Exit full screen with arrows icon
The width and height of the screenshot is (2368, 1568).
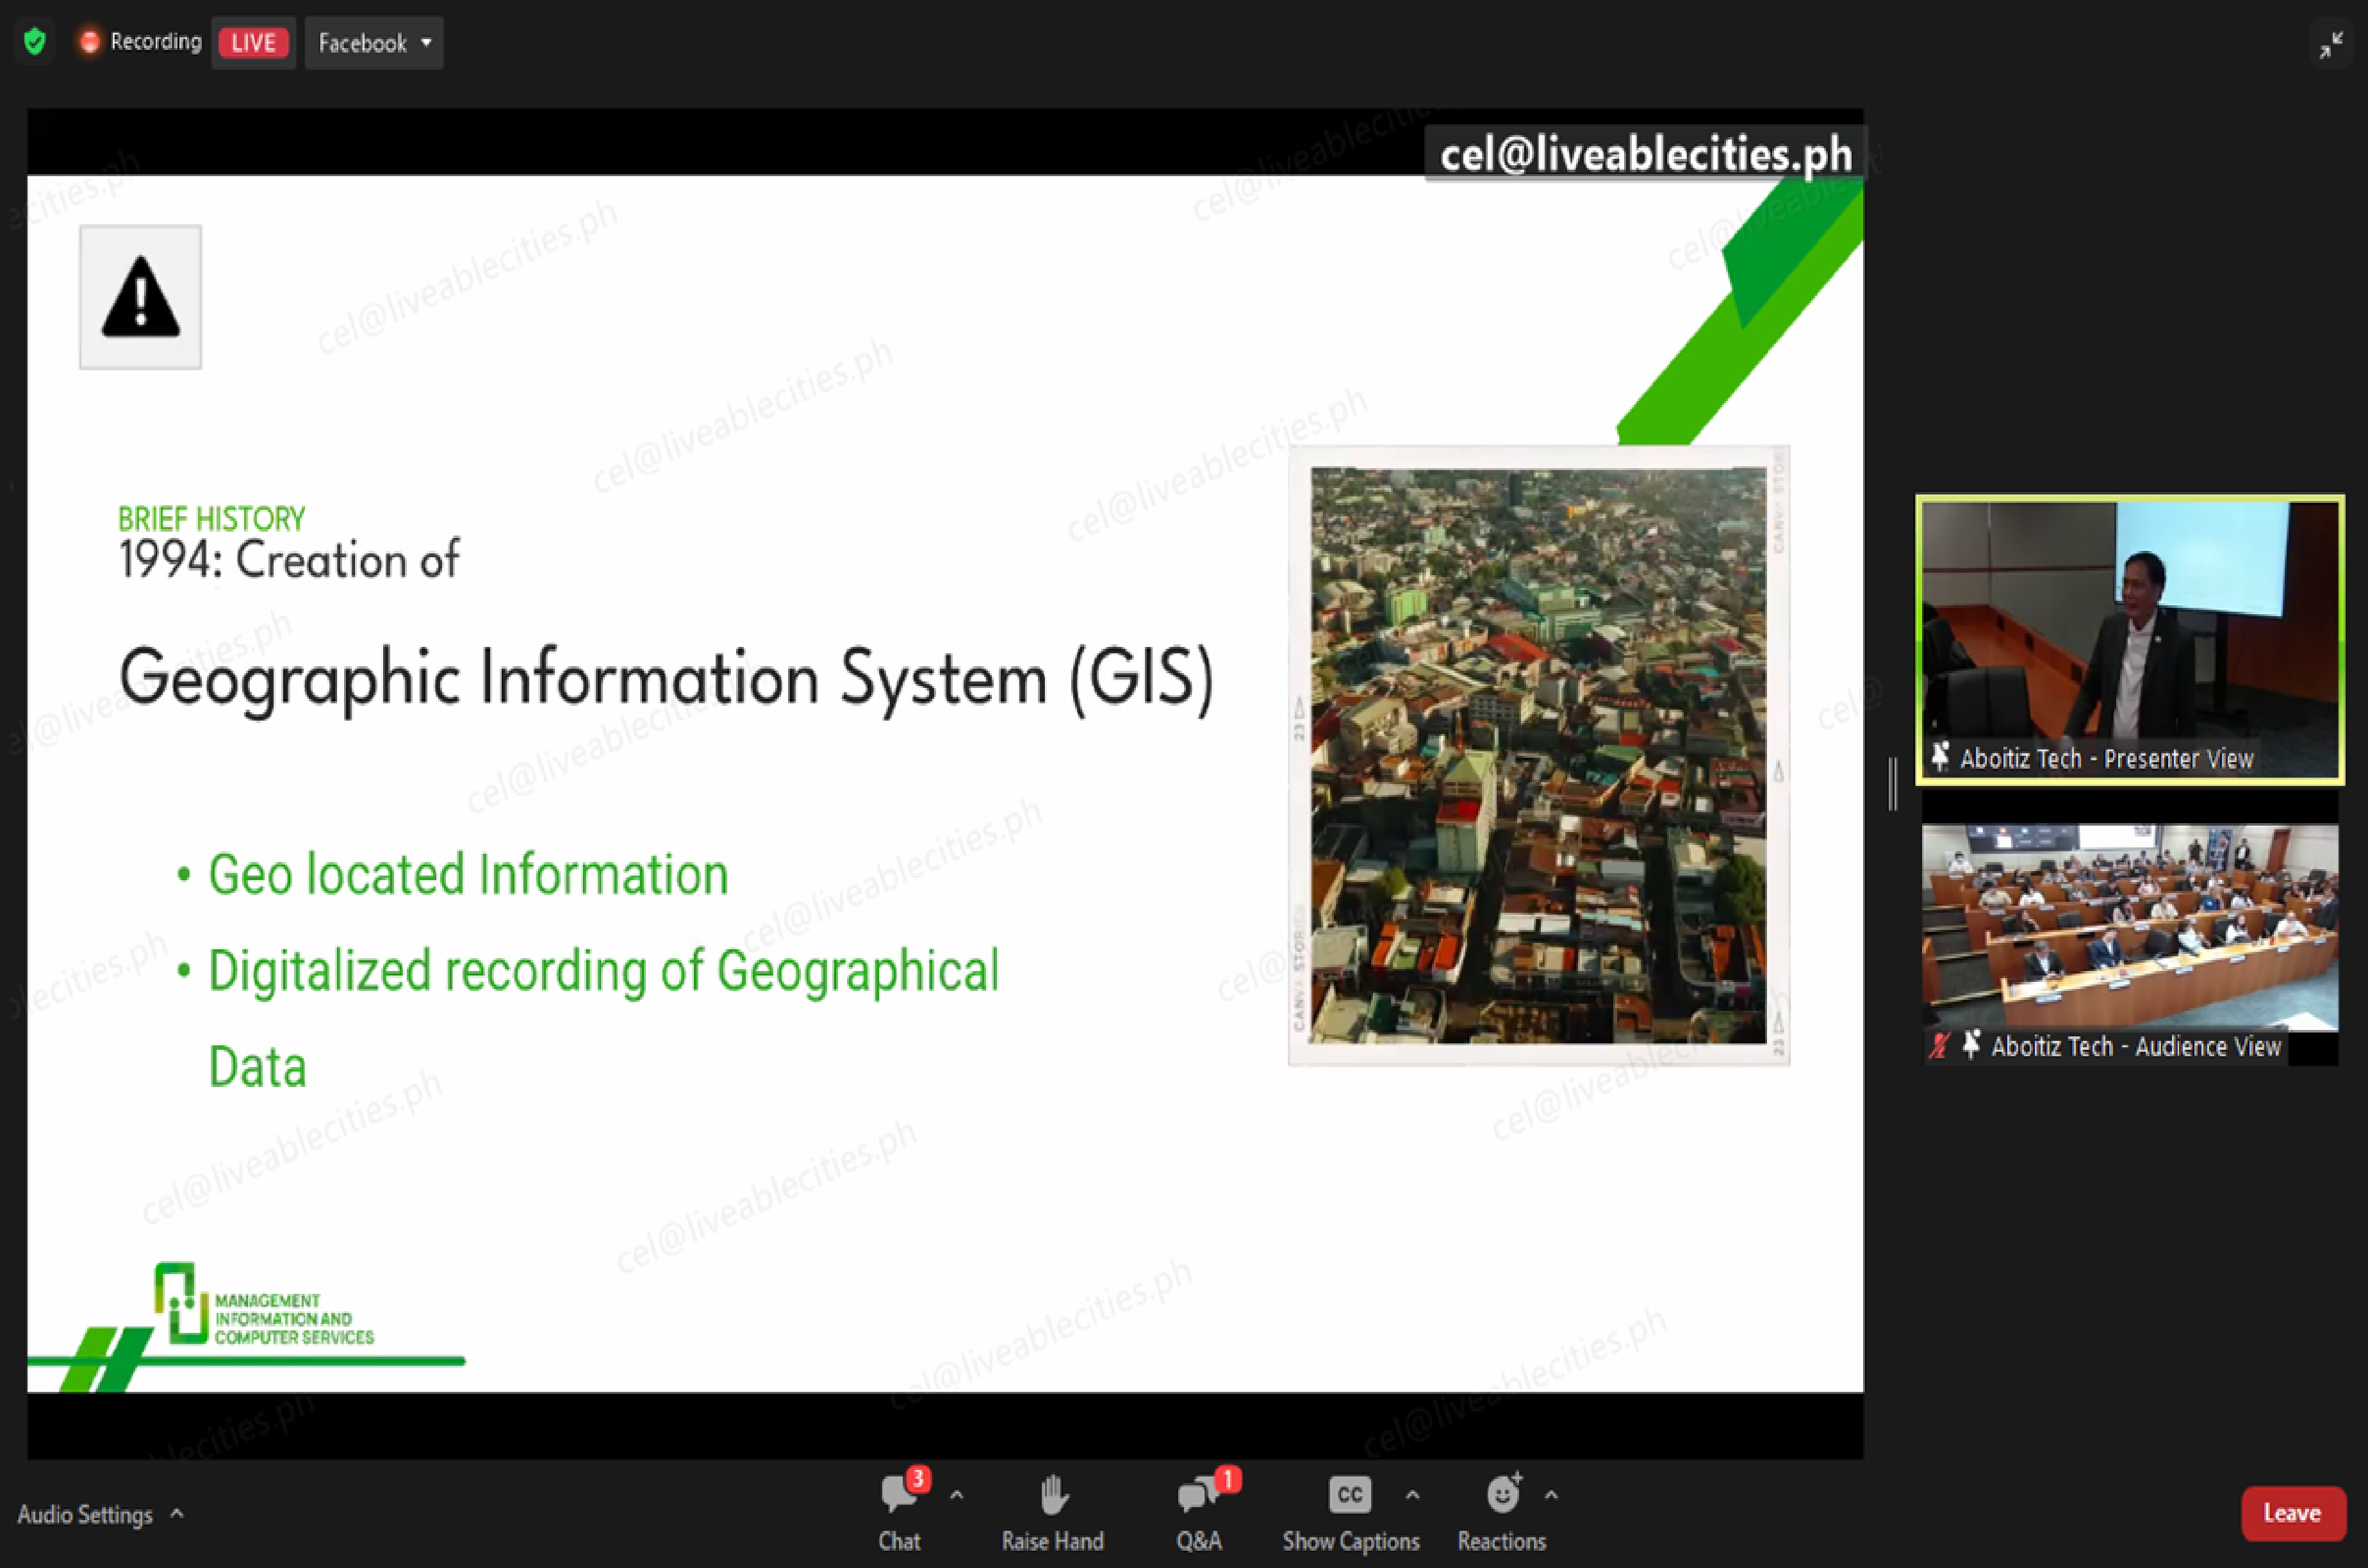[2331, 45]
